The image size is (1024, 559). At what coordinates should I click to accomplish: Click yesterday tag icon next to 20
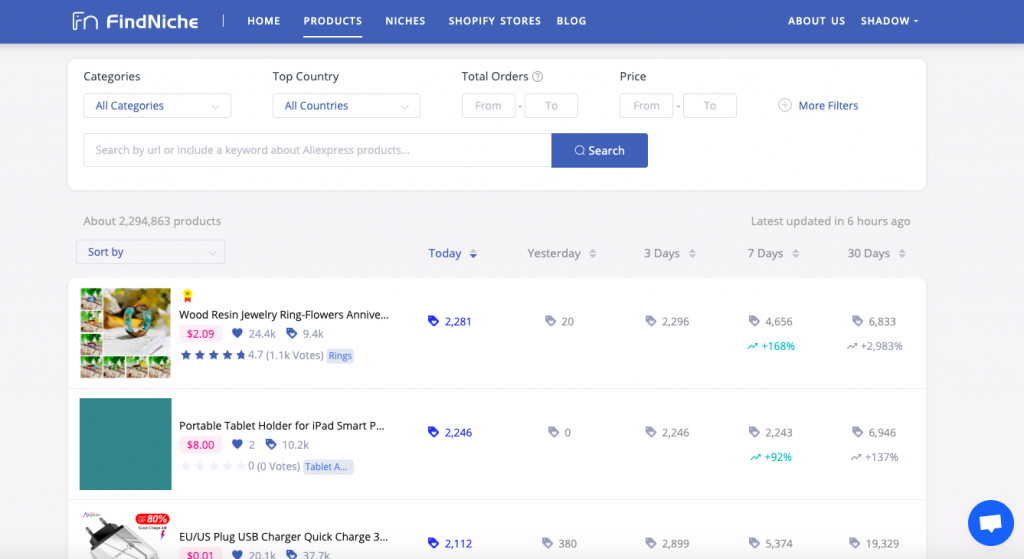click(x=551, y=321)
